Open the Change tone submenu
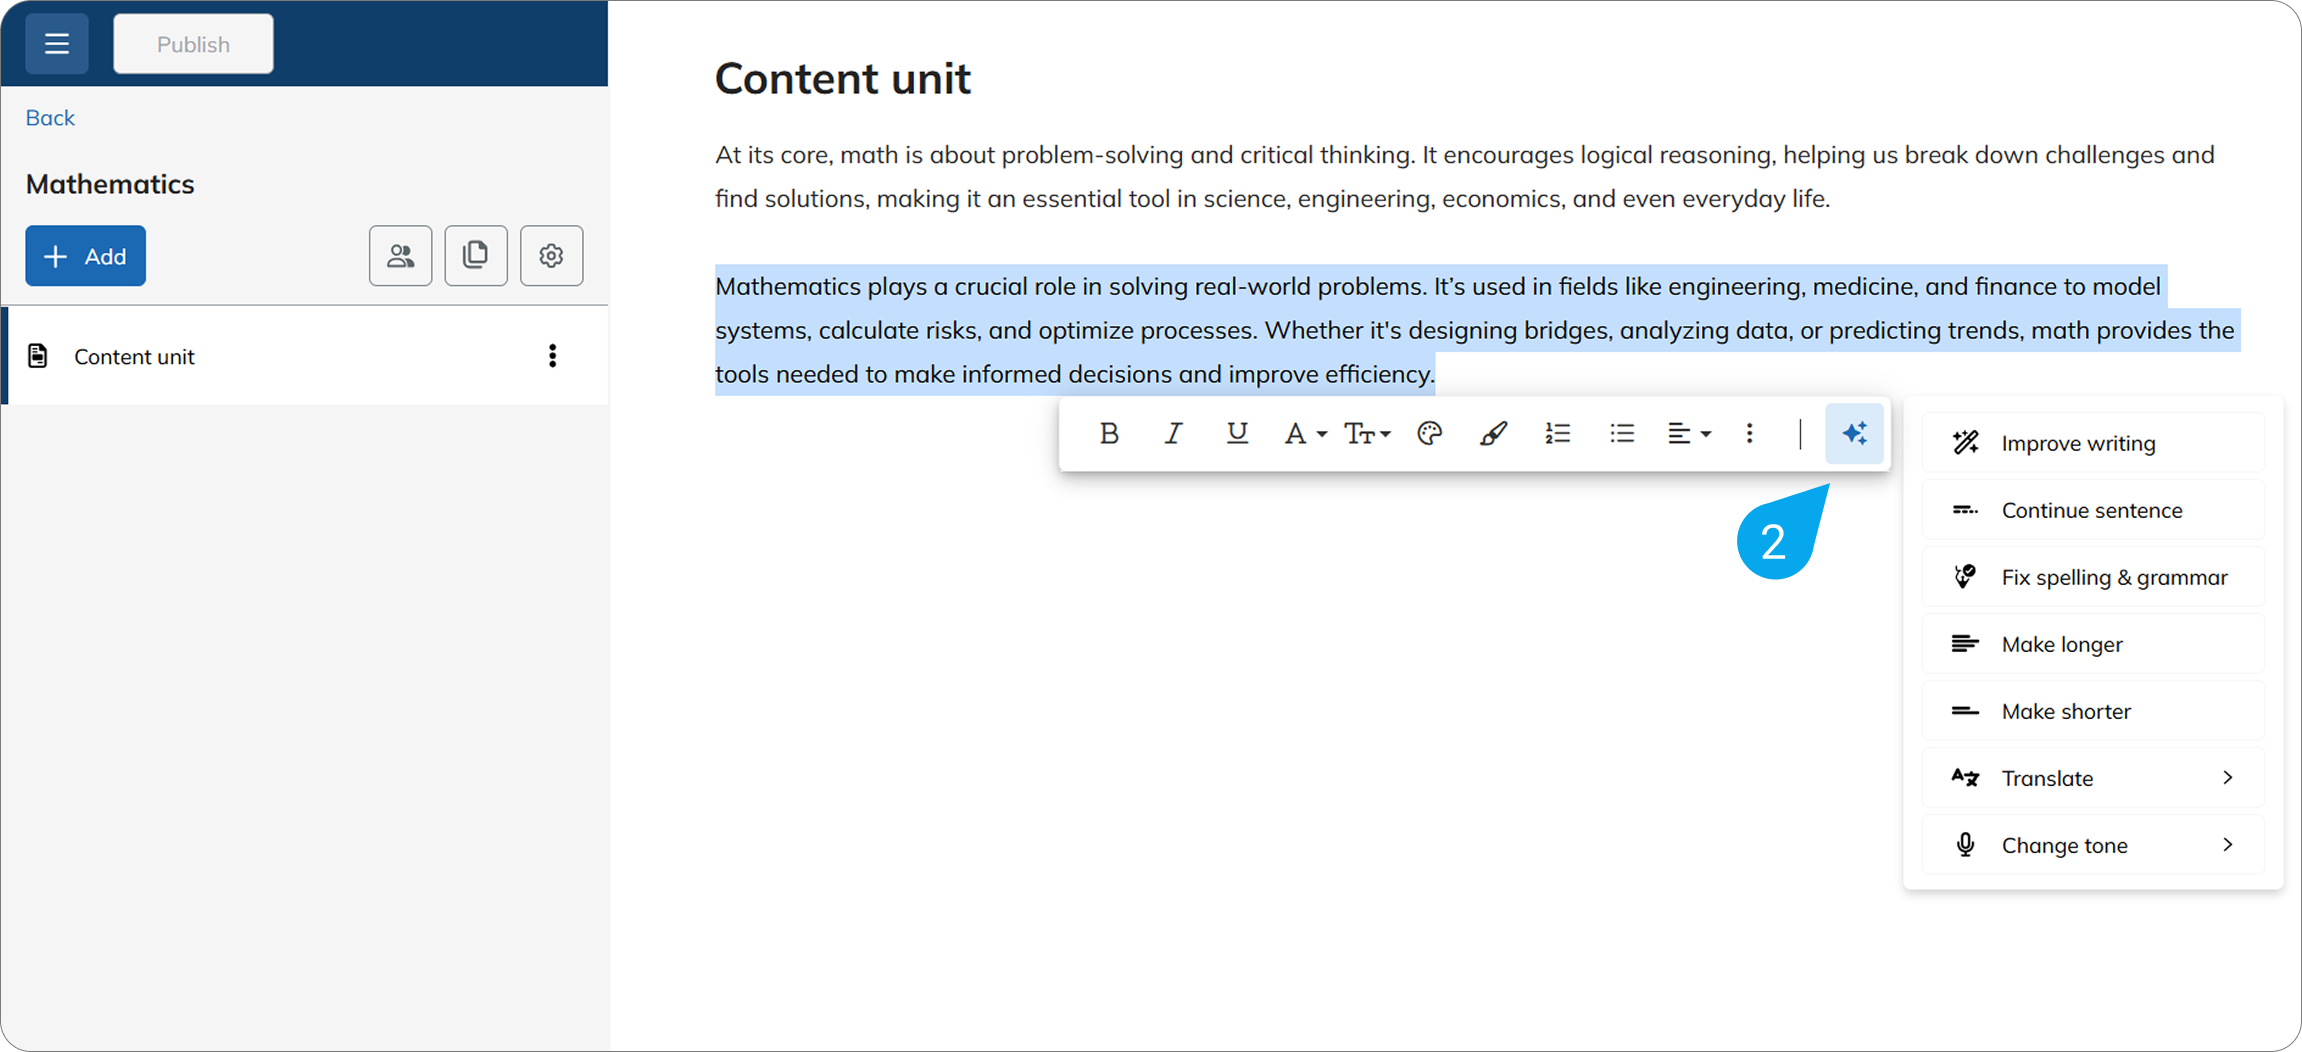Viewport: 2302px width, 1052px height. [x=2093, y=845]
